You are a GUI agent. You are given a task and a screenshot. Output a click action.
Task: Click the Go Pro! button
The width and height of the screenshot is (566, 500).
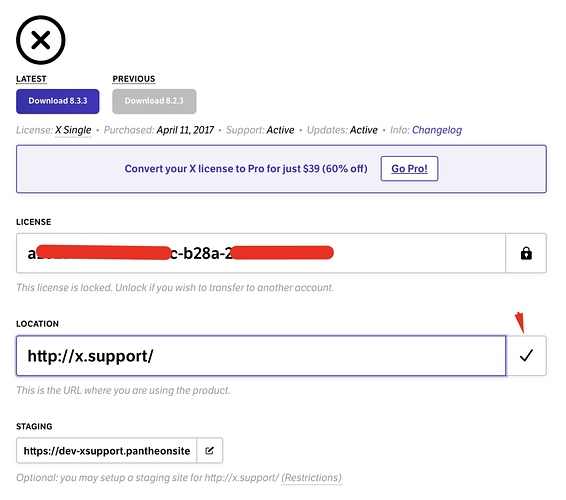409,169
